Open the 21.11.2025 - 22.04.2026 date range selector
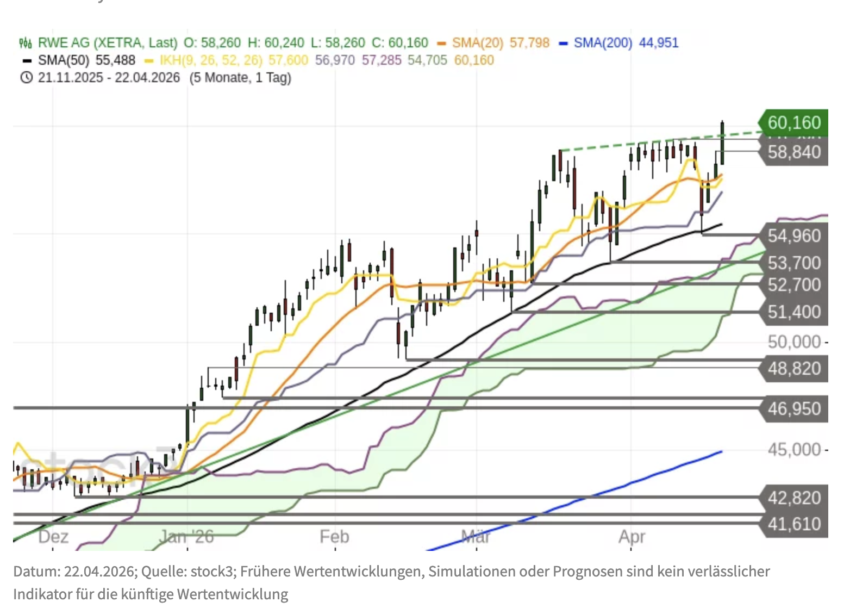Viewport: 850px width, 608px height. (108, 77)
